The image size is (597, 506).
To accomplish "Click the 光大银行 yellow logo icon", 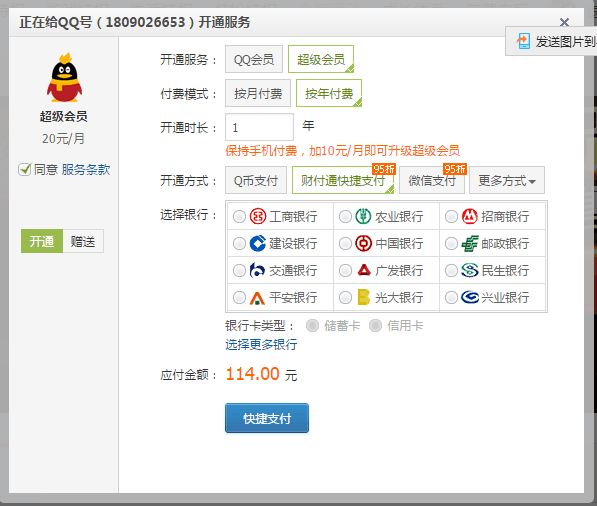I will [x=364, y=297].
